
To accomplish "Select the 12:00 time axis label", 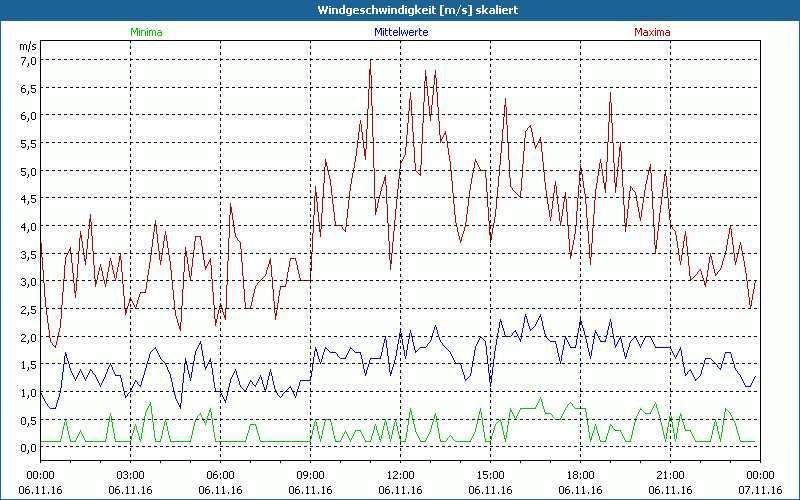I will point(400,475).
